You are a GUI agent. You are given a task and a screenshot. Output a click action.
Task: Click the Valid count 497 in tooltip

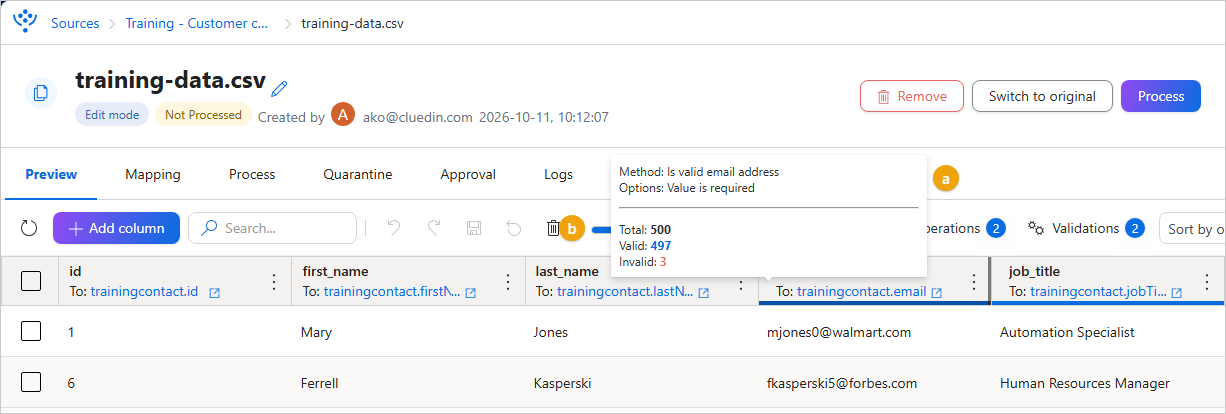660,245
